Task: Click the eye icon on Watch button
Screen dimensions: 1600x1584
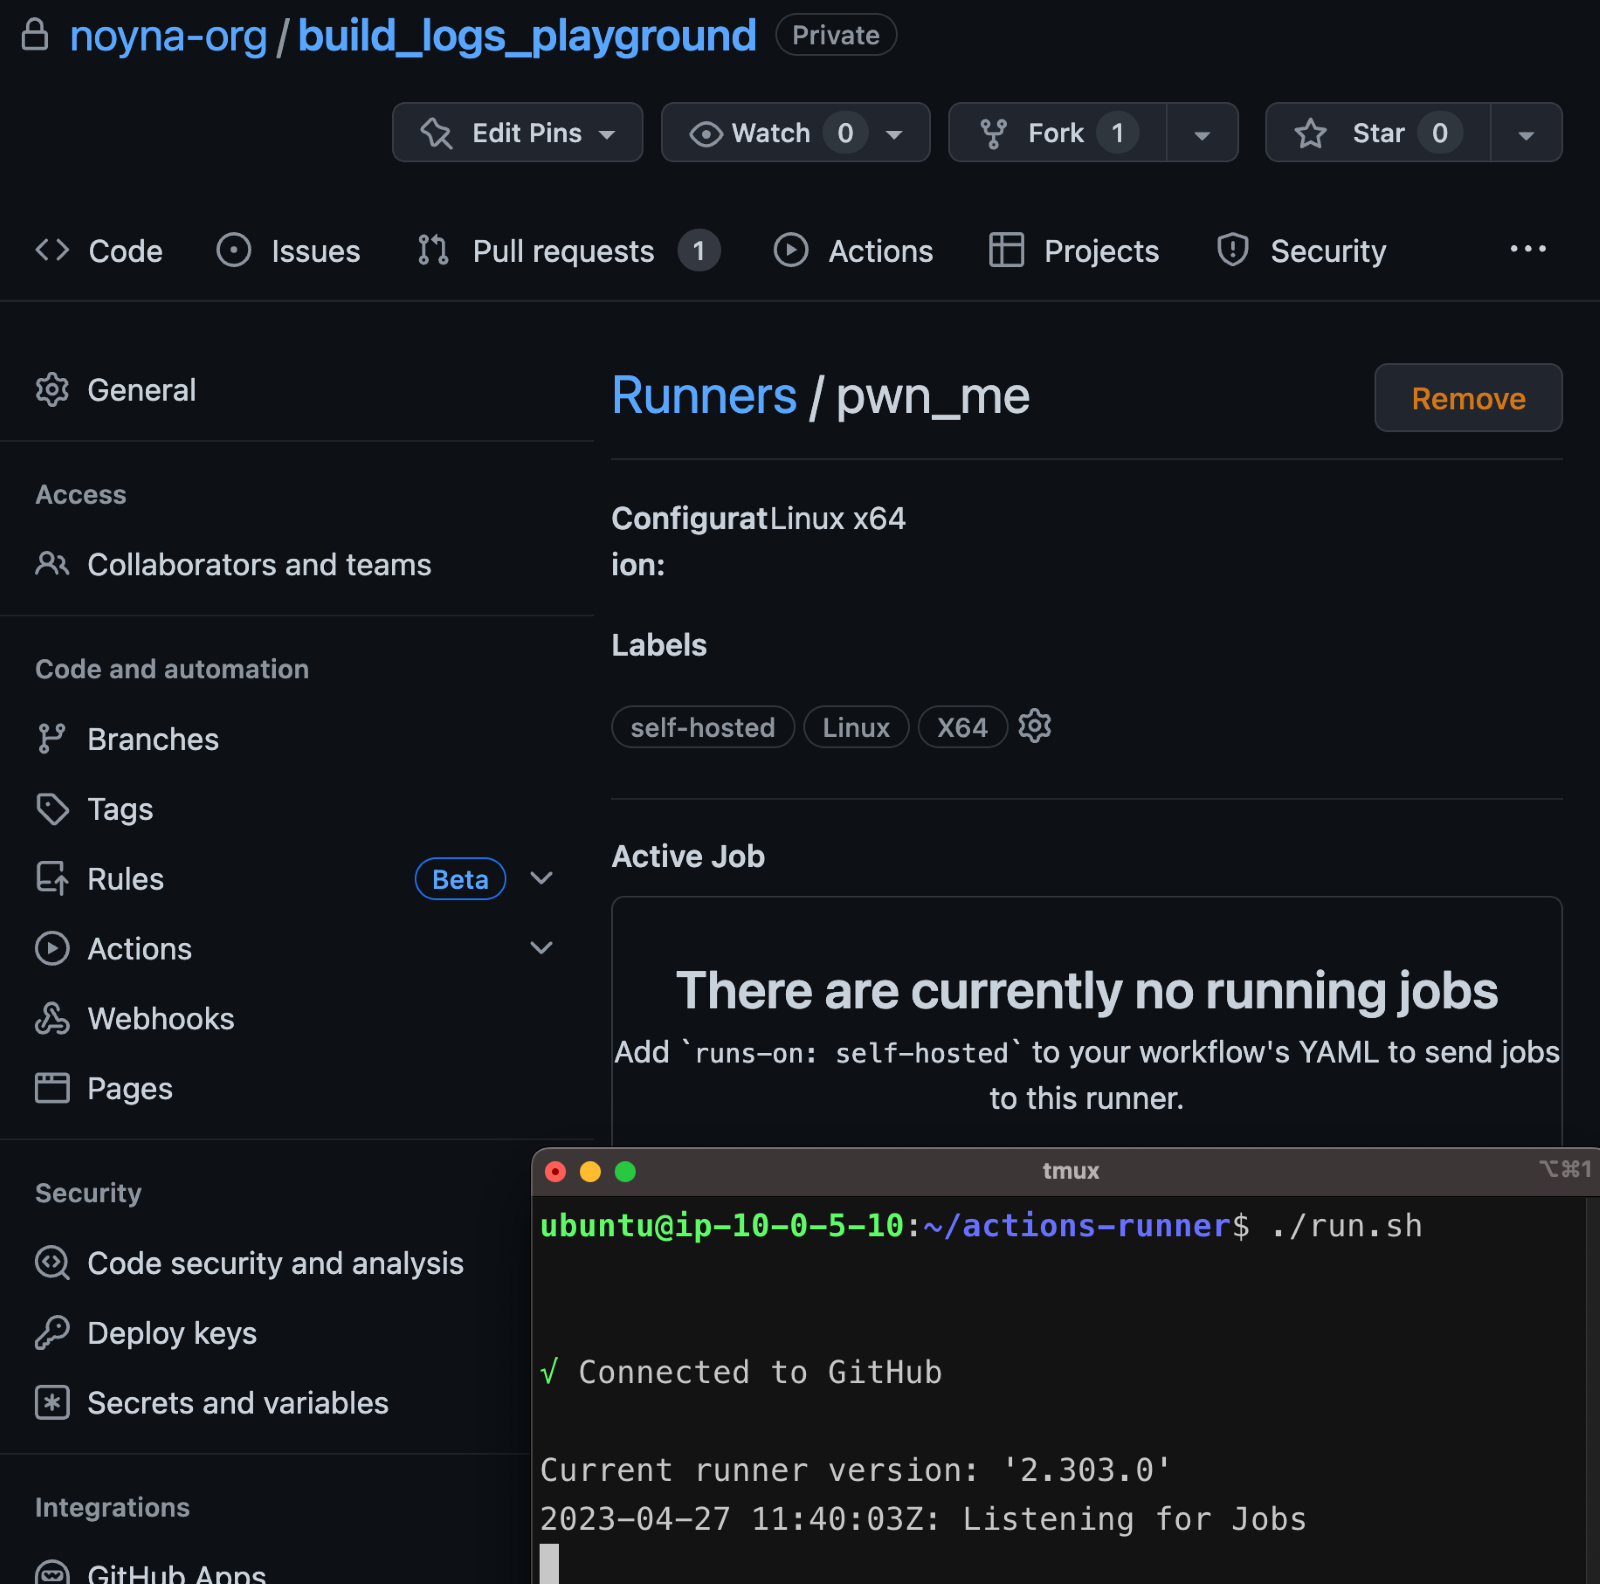Action: pyautogui.click(x=706, y=134)
